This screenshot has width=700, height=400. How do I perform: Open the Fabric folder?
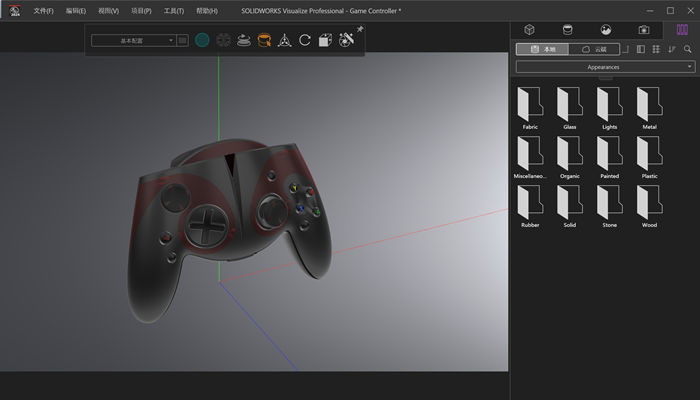(x=530, y=108)
